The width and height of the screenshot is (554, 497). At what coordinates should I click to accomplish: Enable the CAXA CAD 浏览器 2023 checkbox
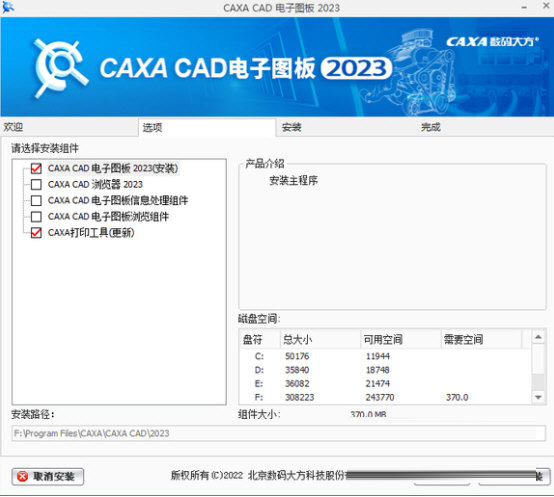[x=36, y=184]
